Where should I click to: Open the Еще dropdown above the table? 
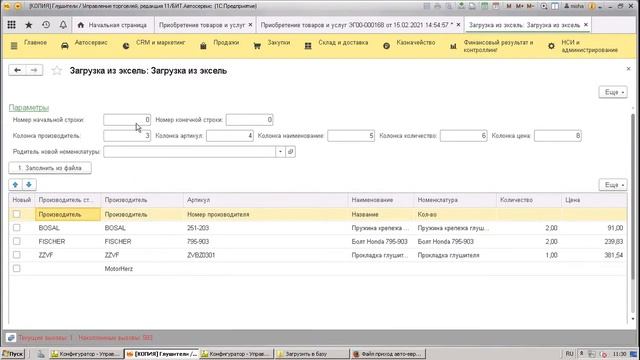pos(613,185)
